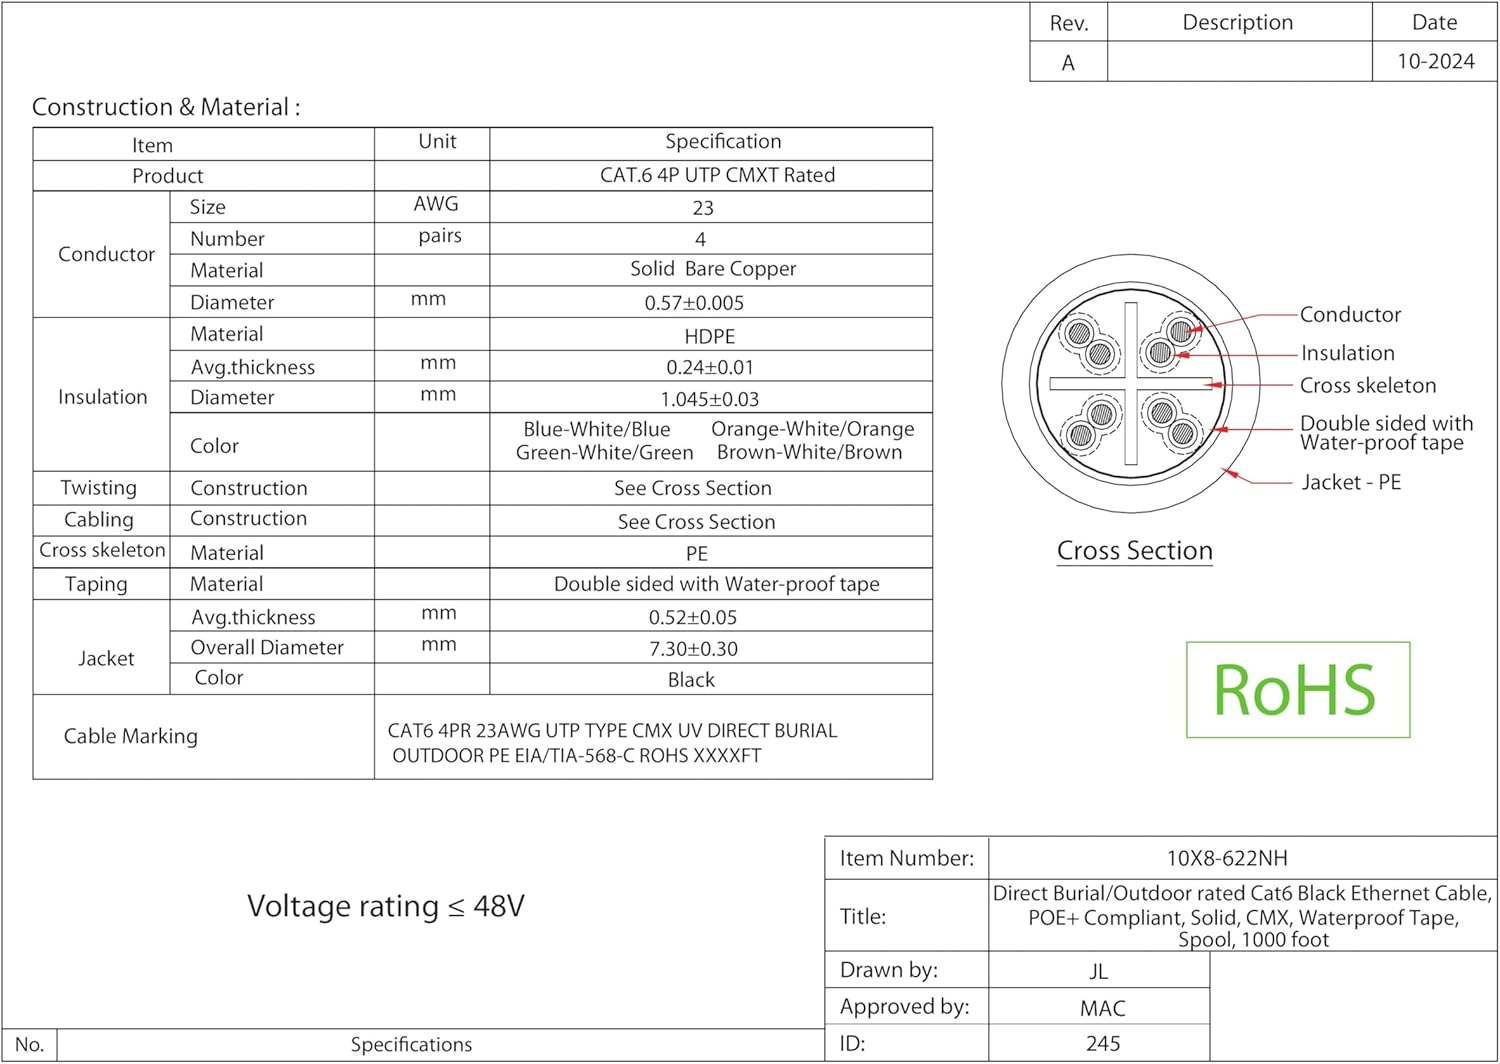Click drawn by value 'JL'

pyautogui.click(x=1098, y=972)
